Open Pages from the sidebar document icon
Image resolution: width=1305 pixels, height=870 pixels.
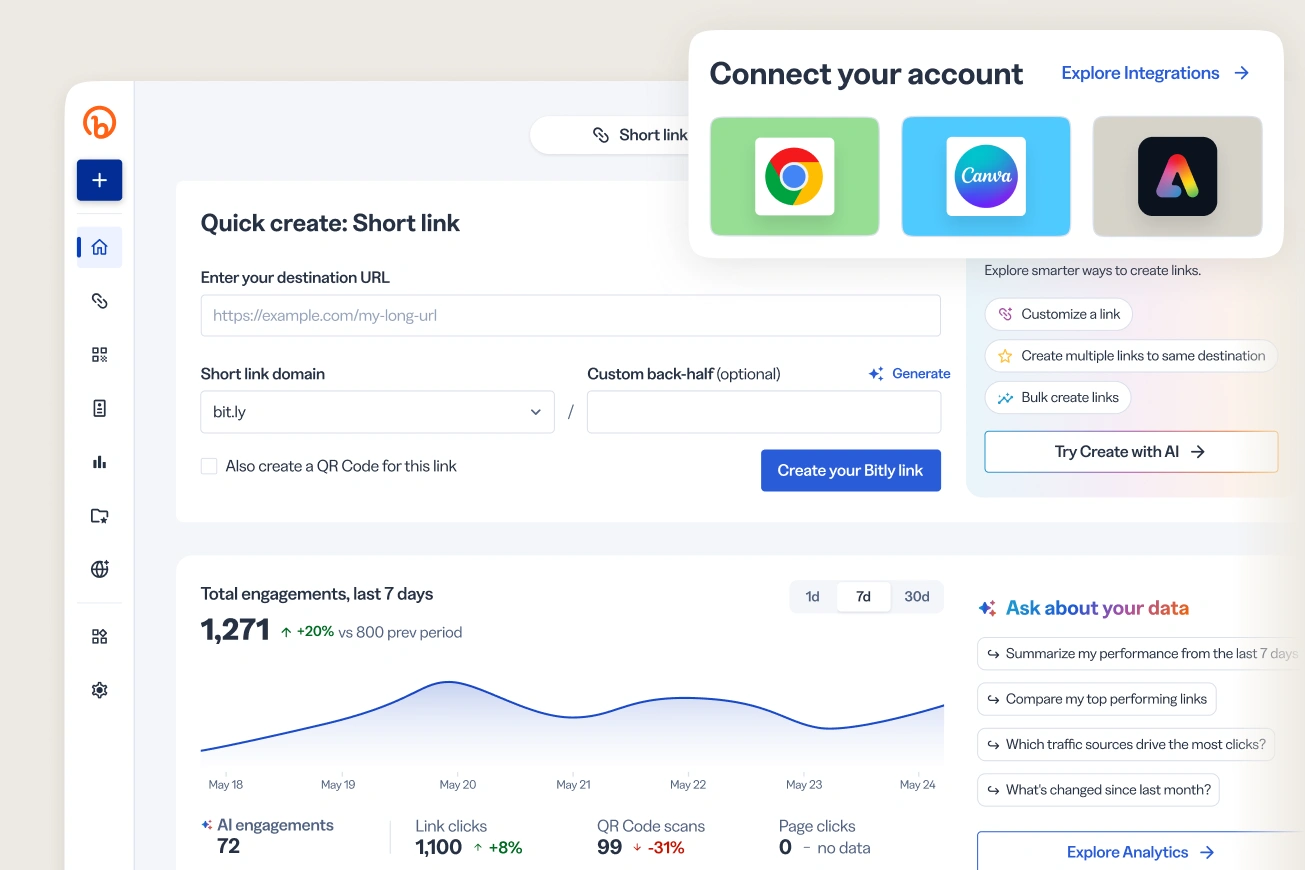tap(99, 408)
